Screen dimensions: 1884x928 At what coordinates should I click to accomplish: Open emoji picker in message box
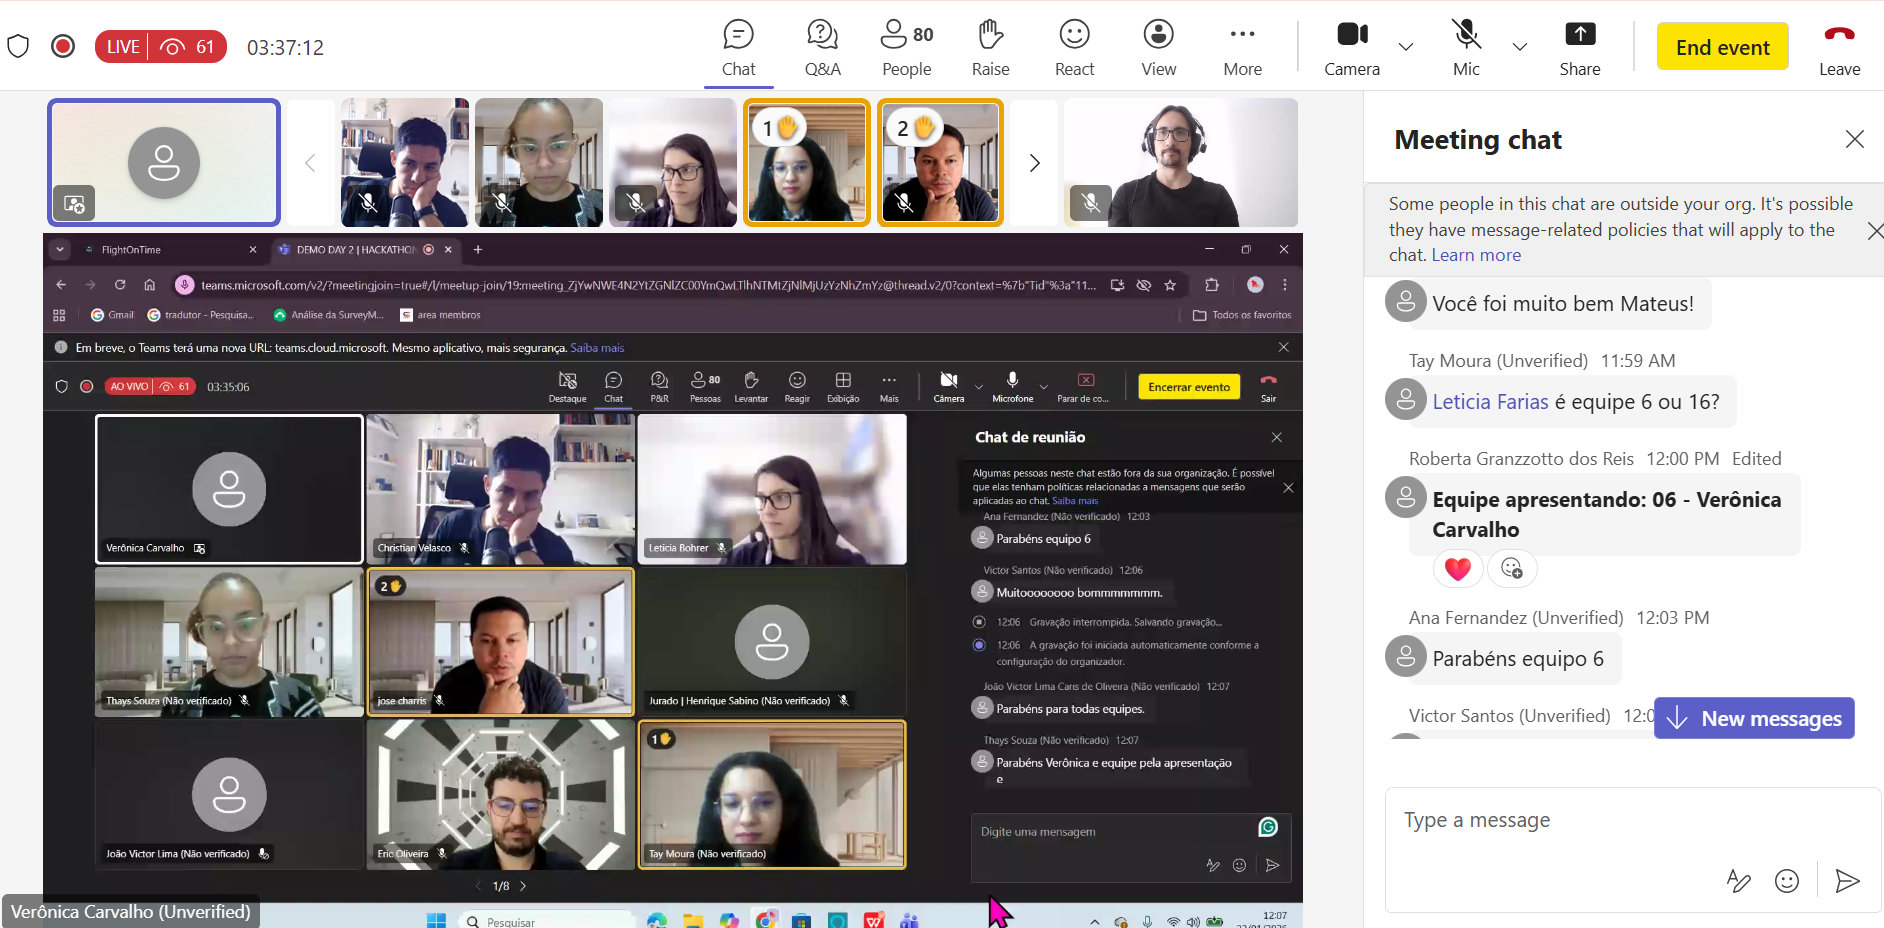pyautogui.click(x=1786, y=880)
